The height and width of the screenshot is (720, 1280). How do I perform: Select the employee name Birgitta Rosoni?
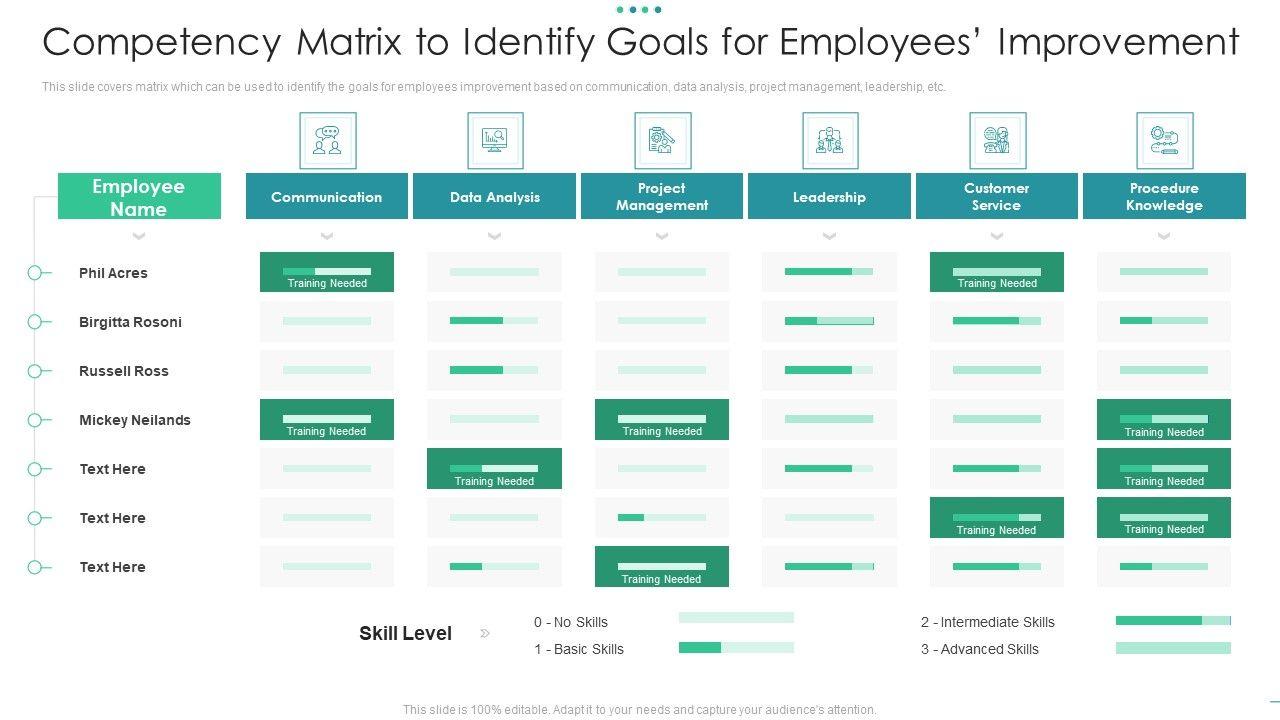point(130,322)
